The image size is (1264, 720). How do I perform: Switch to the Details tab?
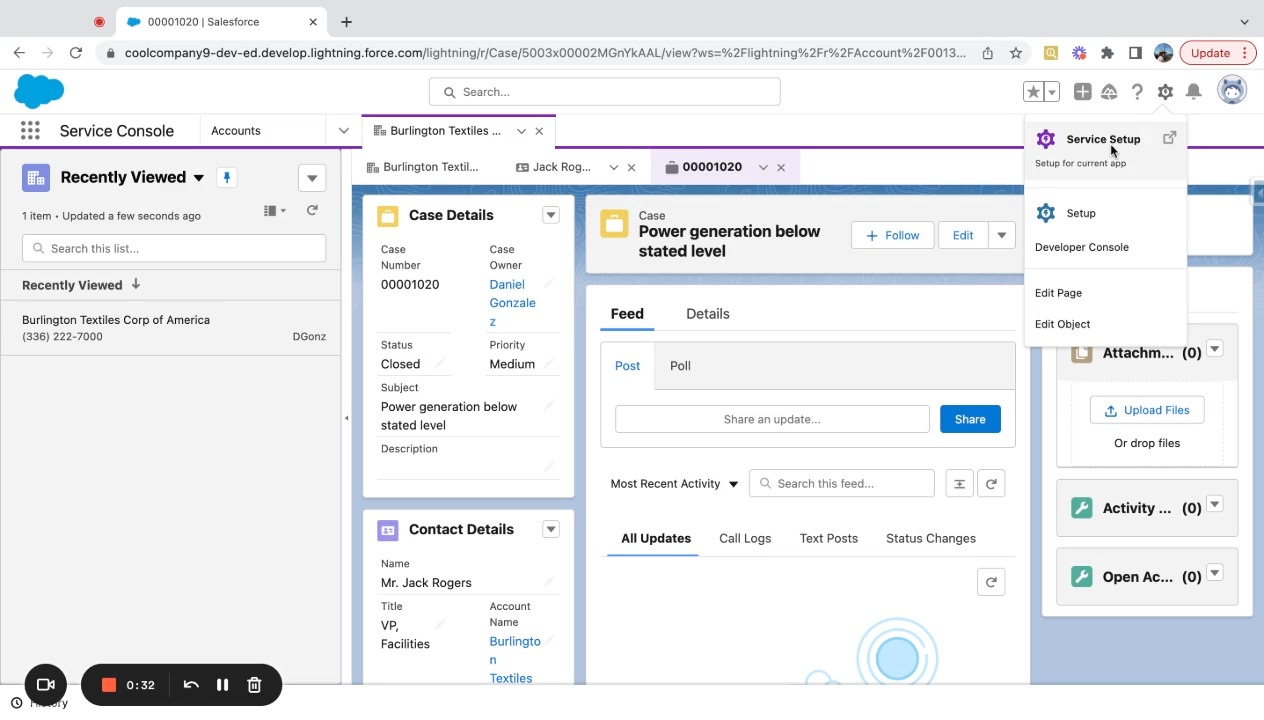[x=707, y=314]
